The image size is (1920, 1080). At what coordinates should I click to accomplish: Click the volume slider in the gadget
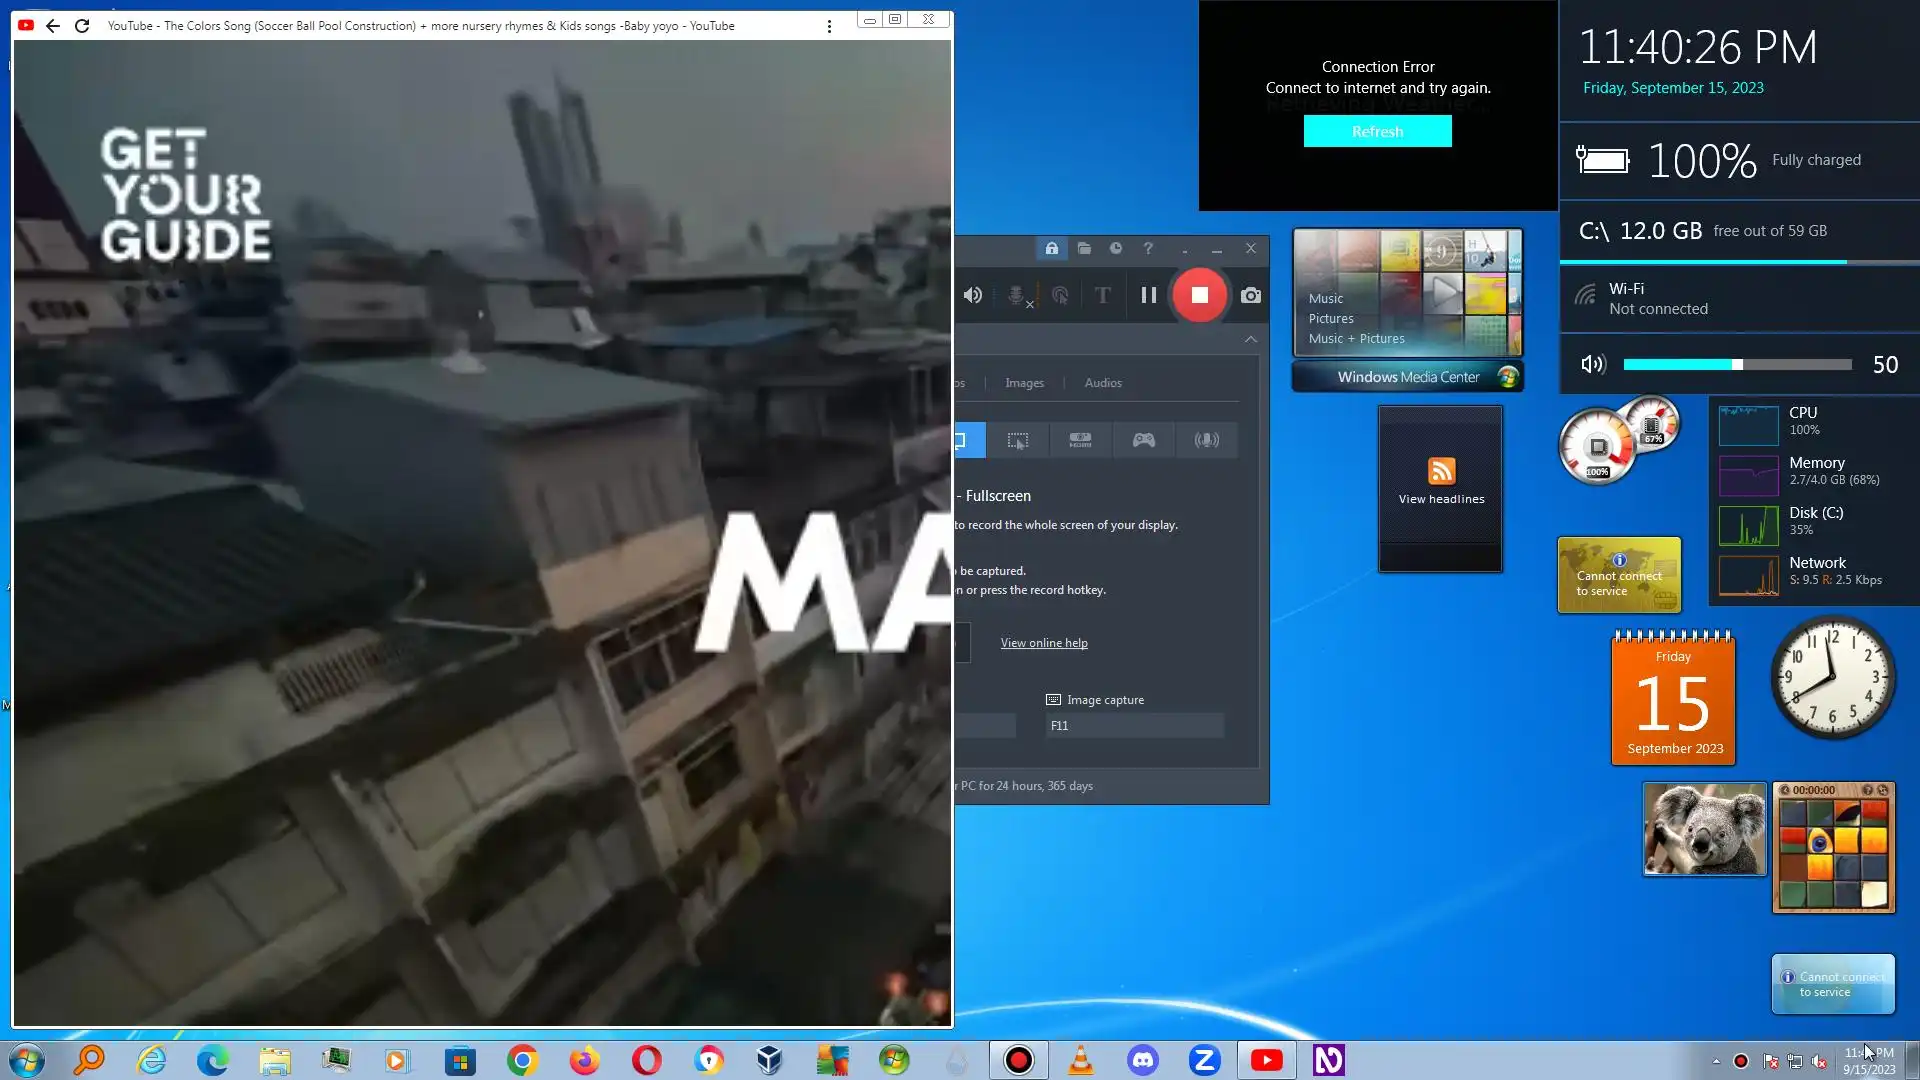pyautogui.click(x=1737, y=365)
